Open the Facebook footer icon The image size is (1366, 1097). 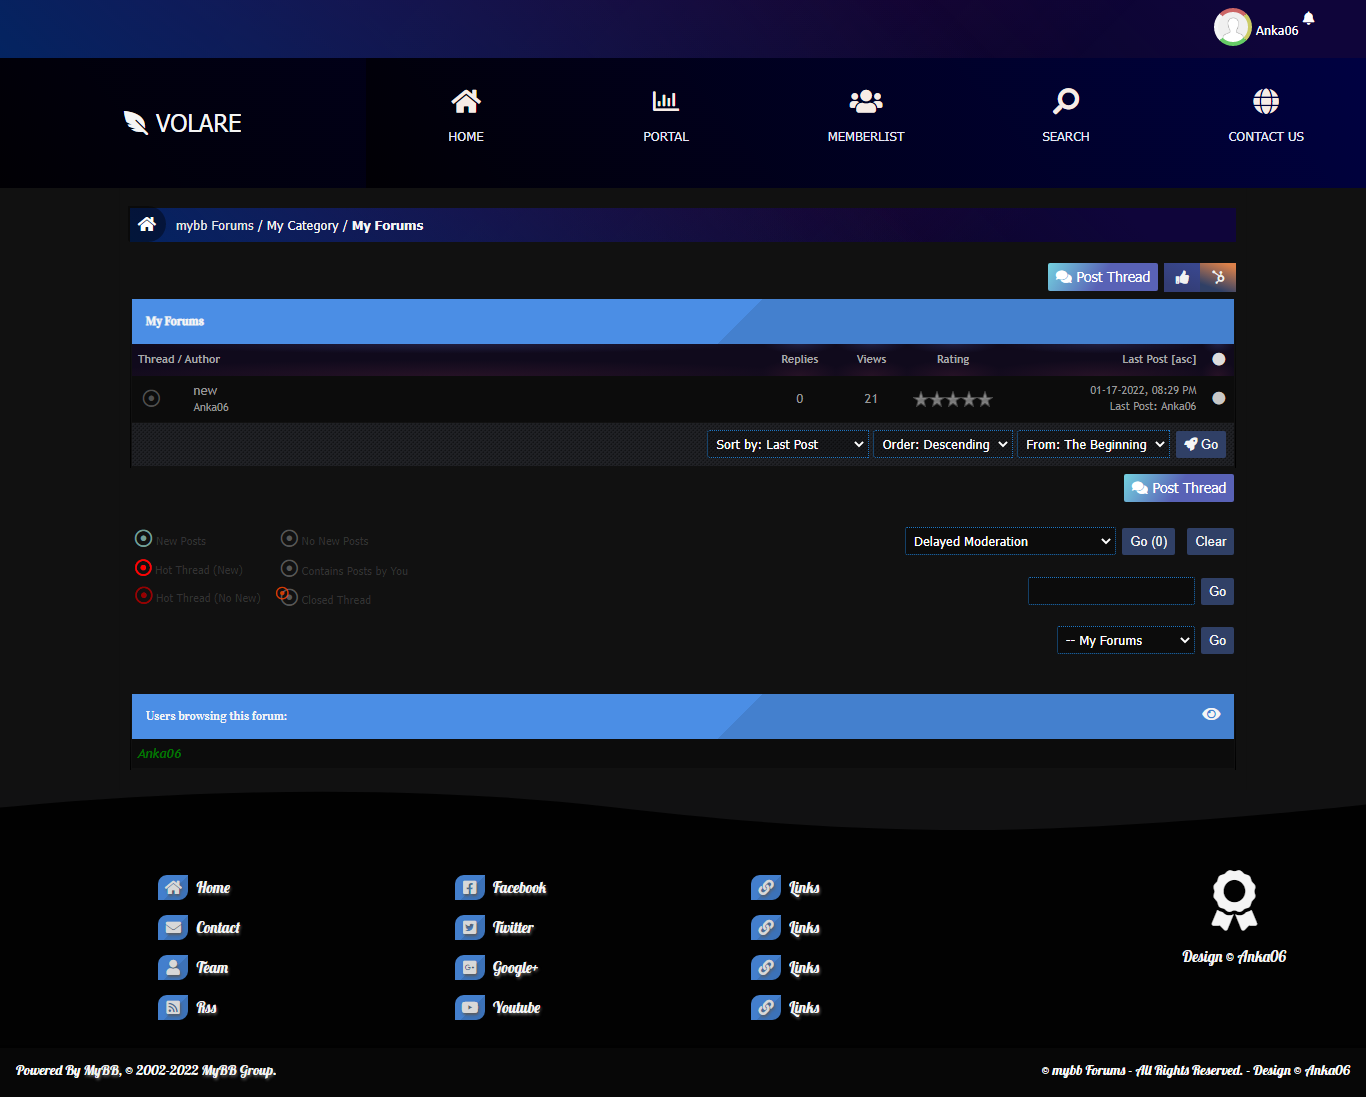point(469,888)
